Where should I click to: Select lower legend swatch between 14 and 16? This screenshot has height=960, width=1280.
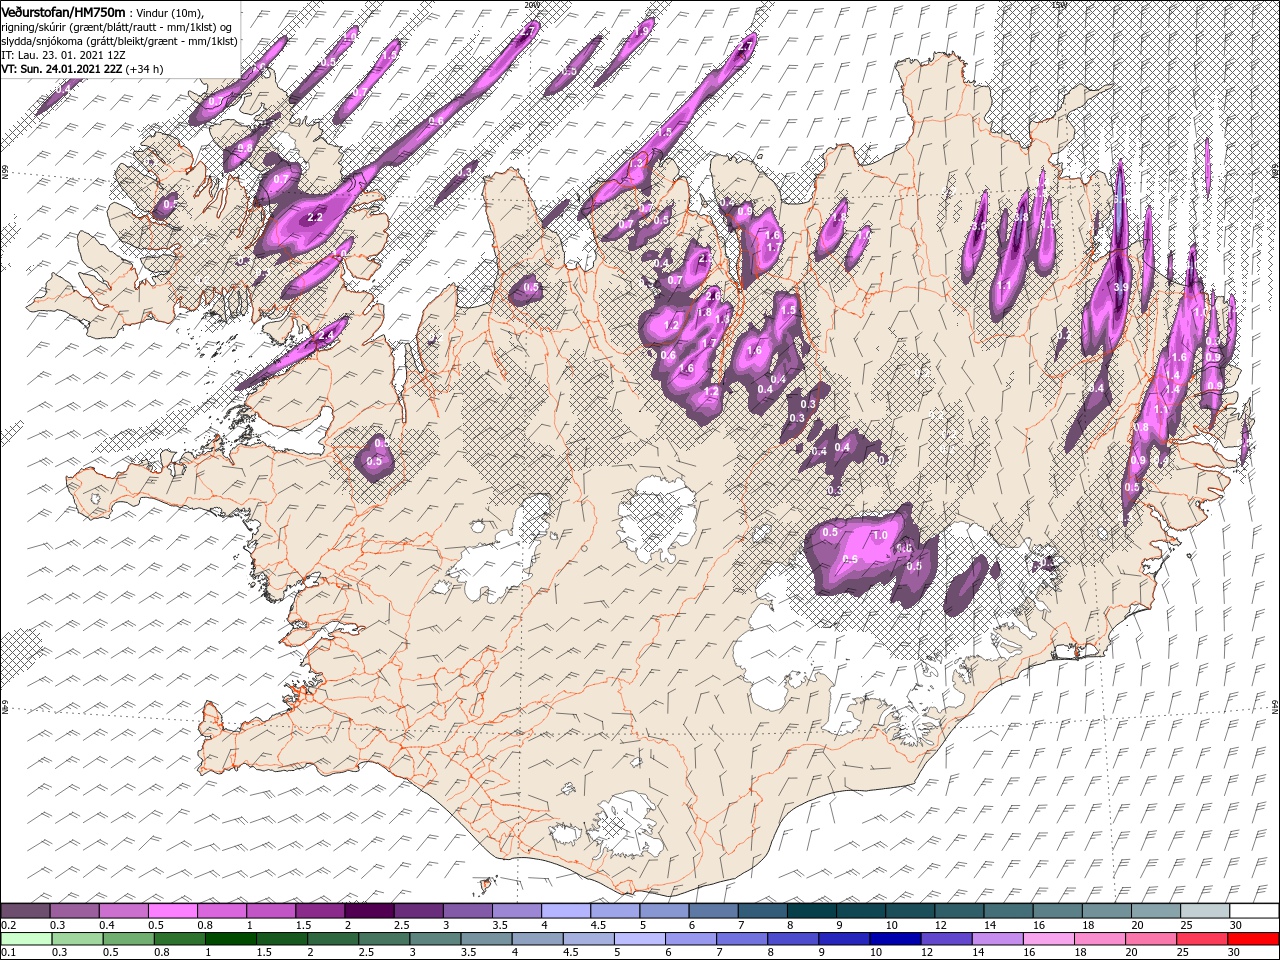pos(998,938)
